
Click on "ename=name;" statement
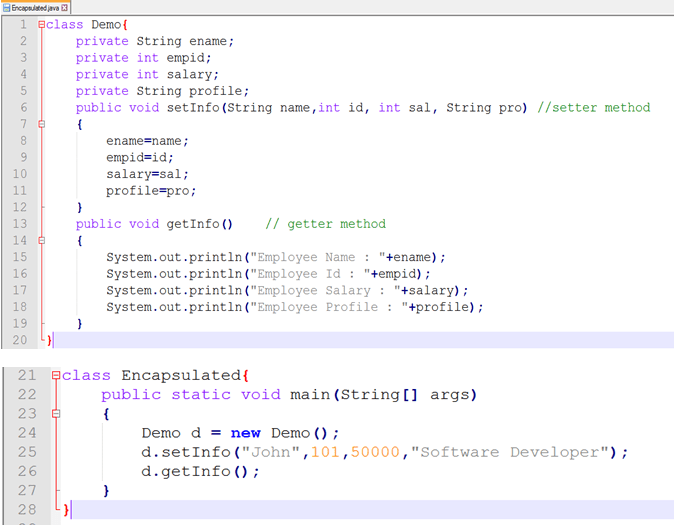pyautogui.click(x=147, y=141)
